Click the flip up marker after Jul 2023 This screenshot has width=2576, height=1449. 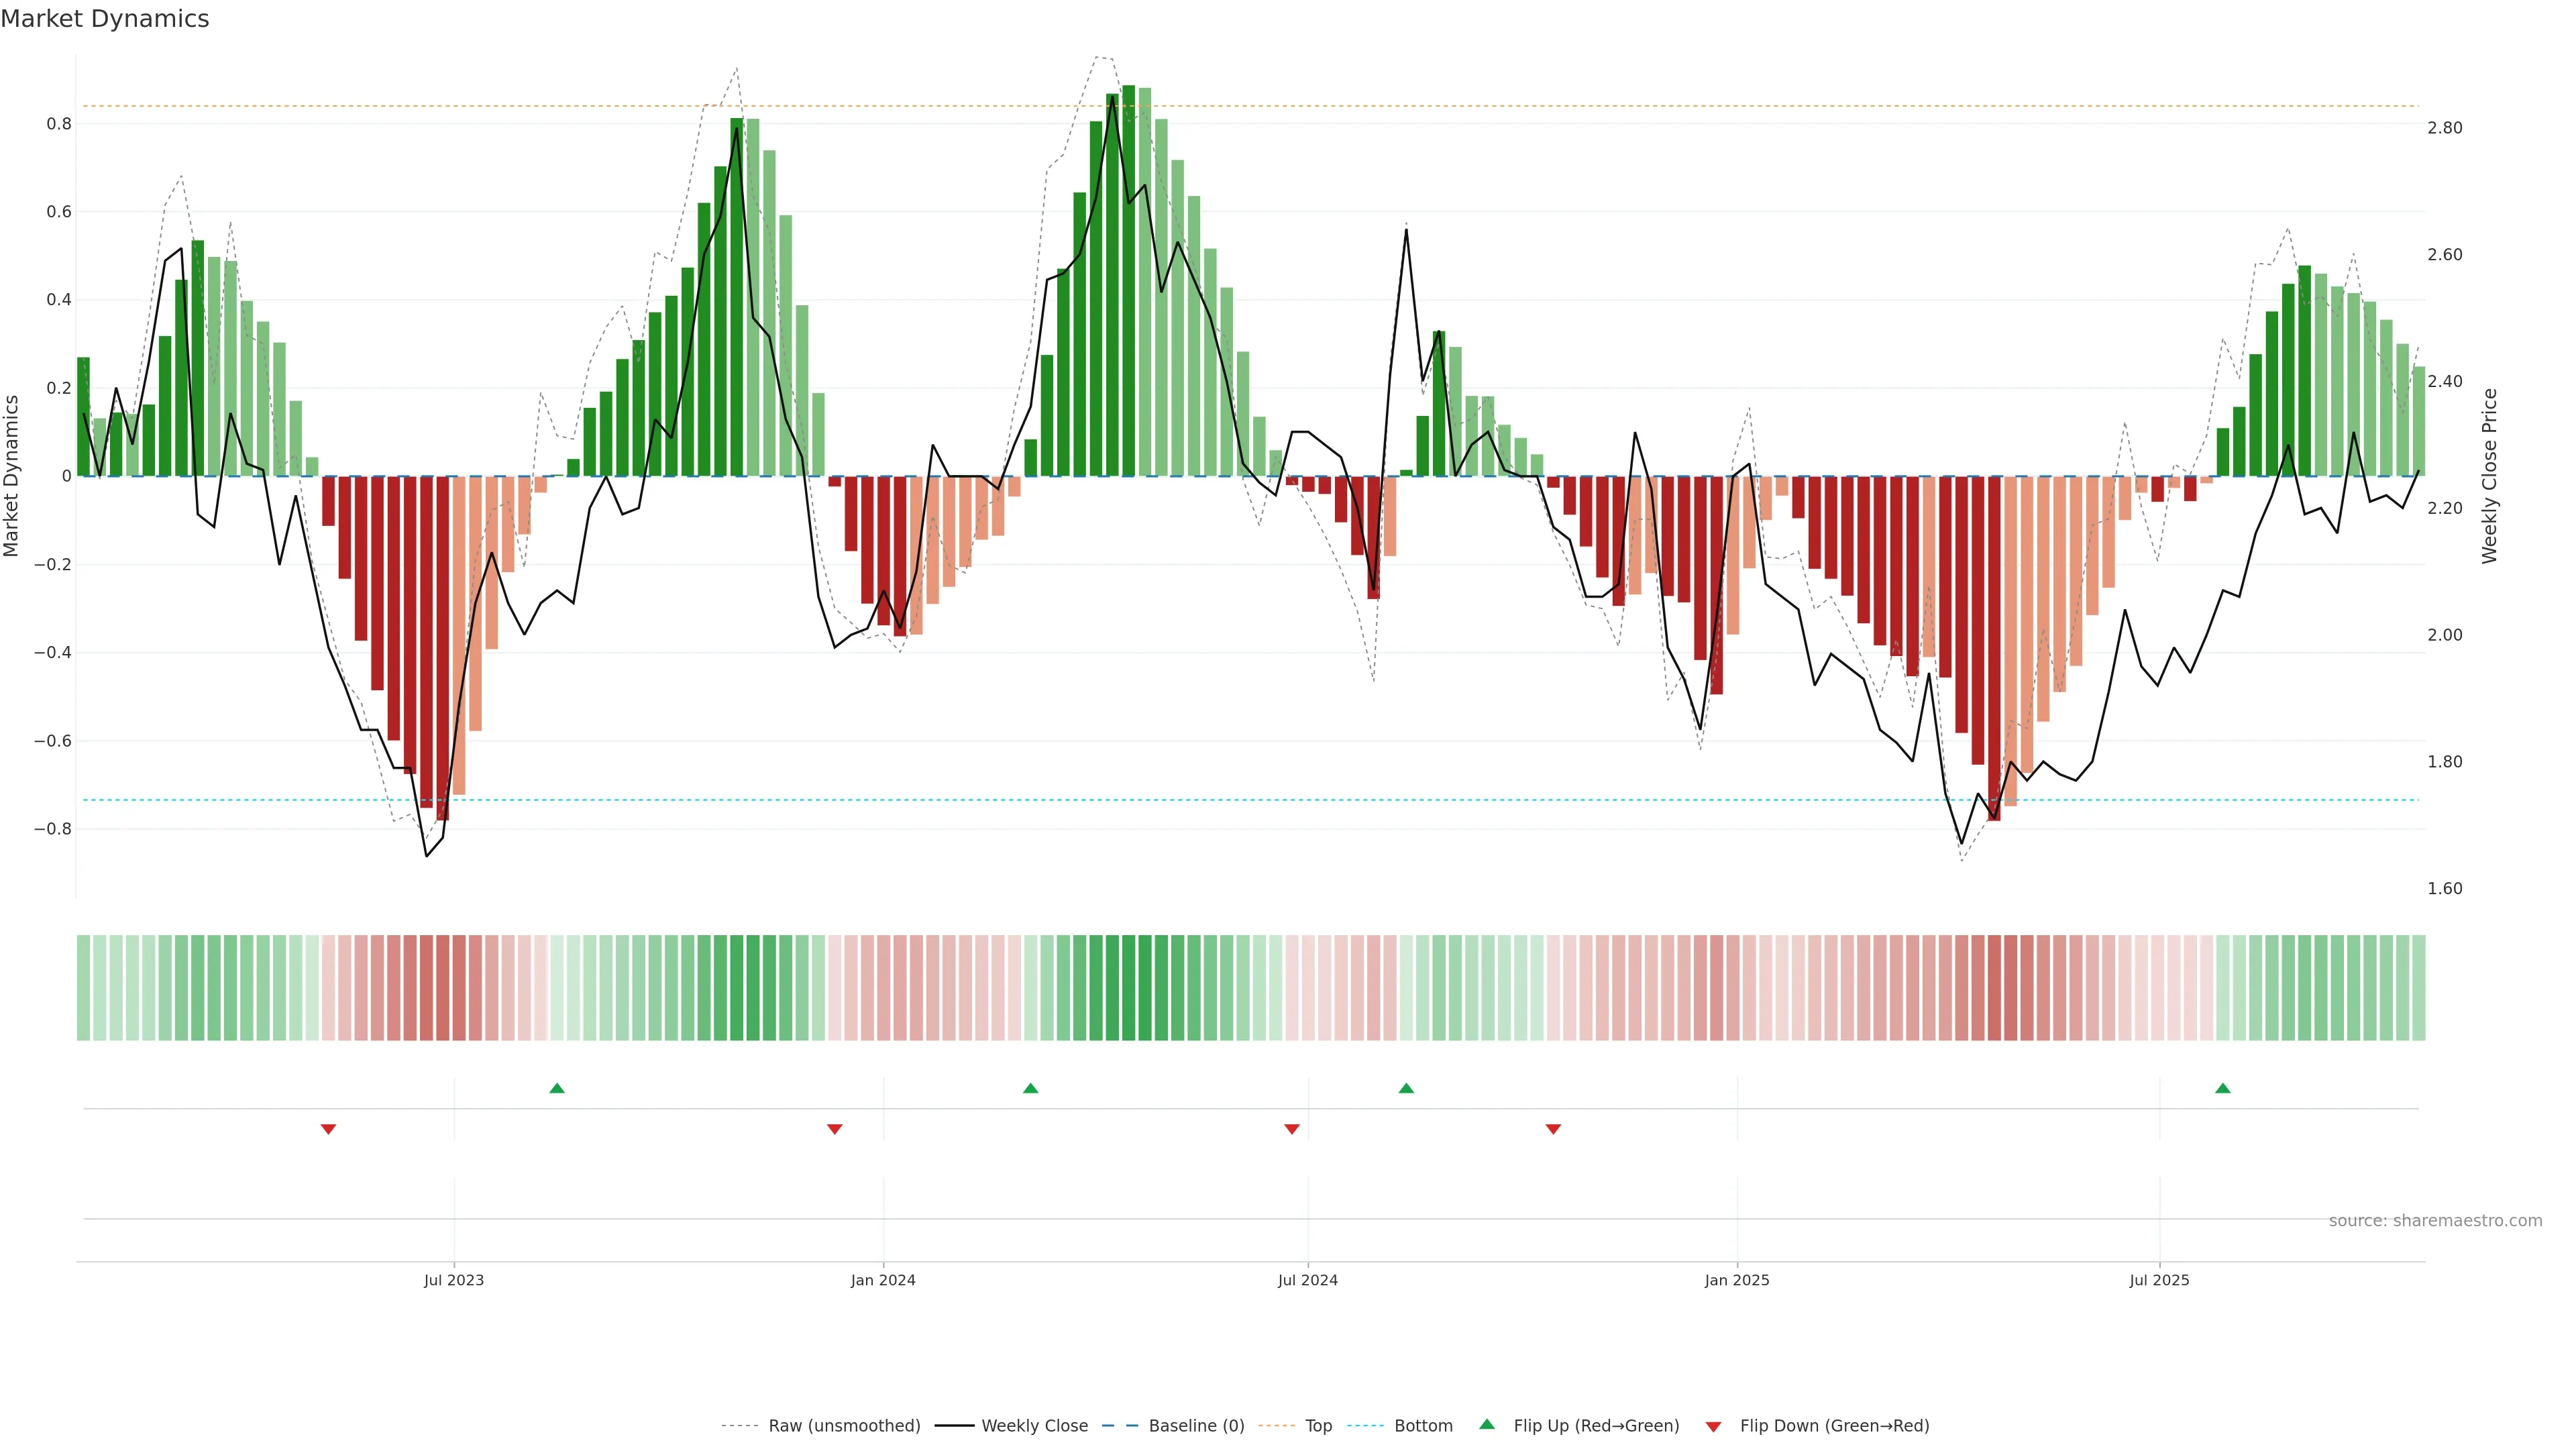(x=557, y=1088)
